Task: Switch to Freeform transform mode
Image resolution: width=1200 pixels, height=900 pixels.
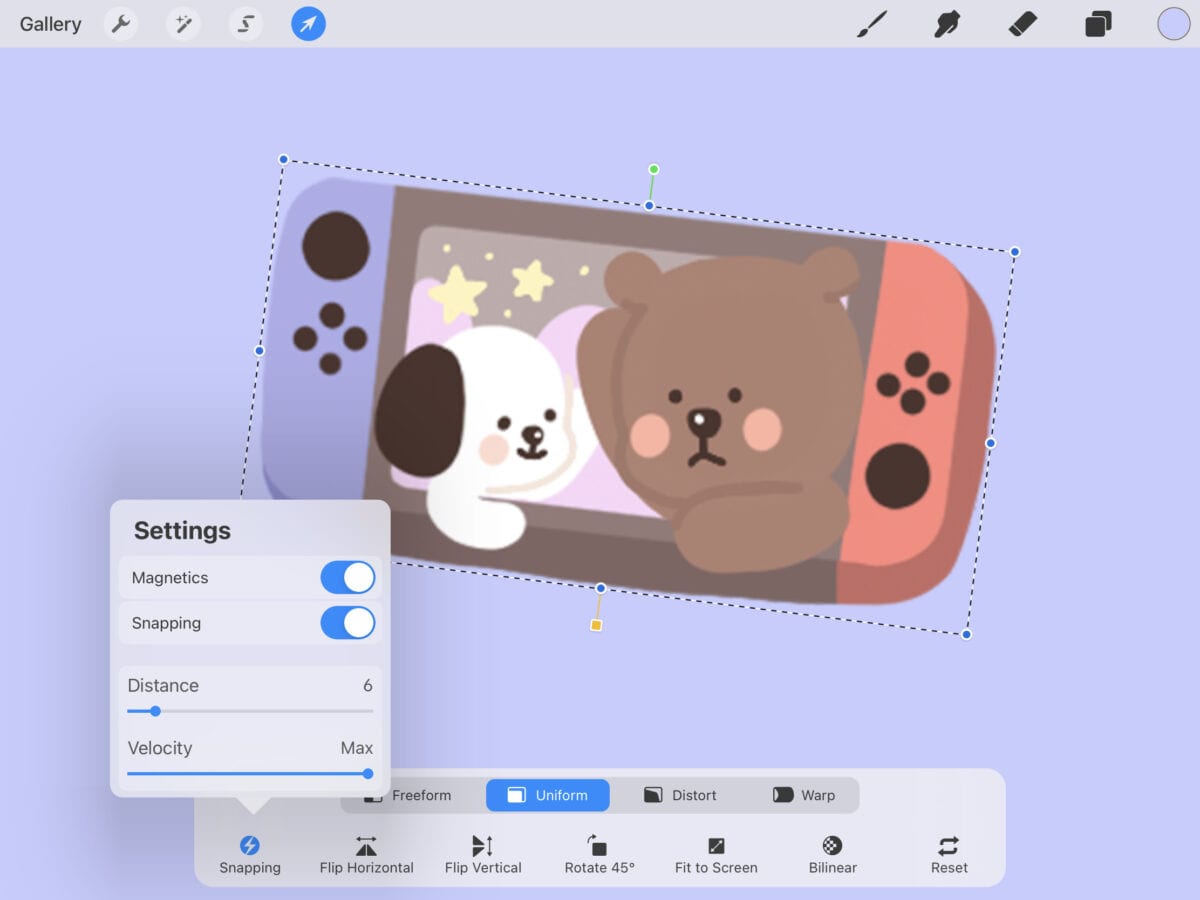Action: pyautogui.click(x=420, y=796)
